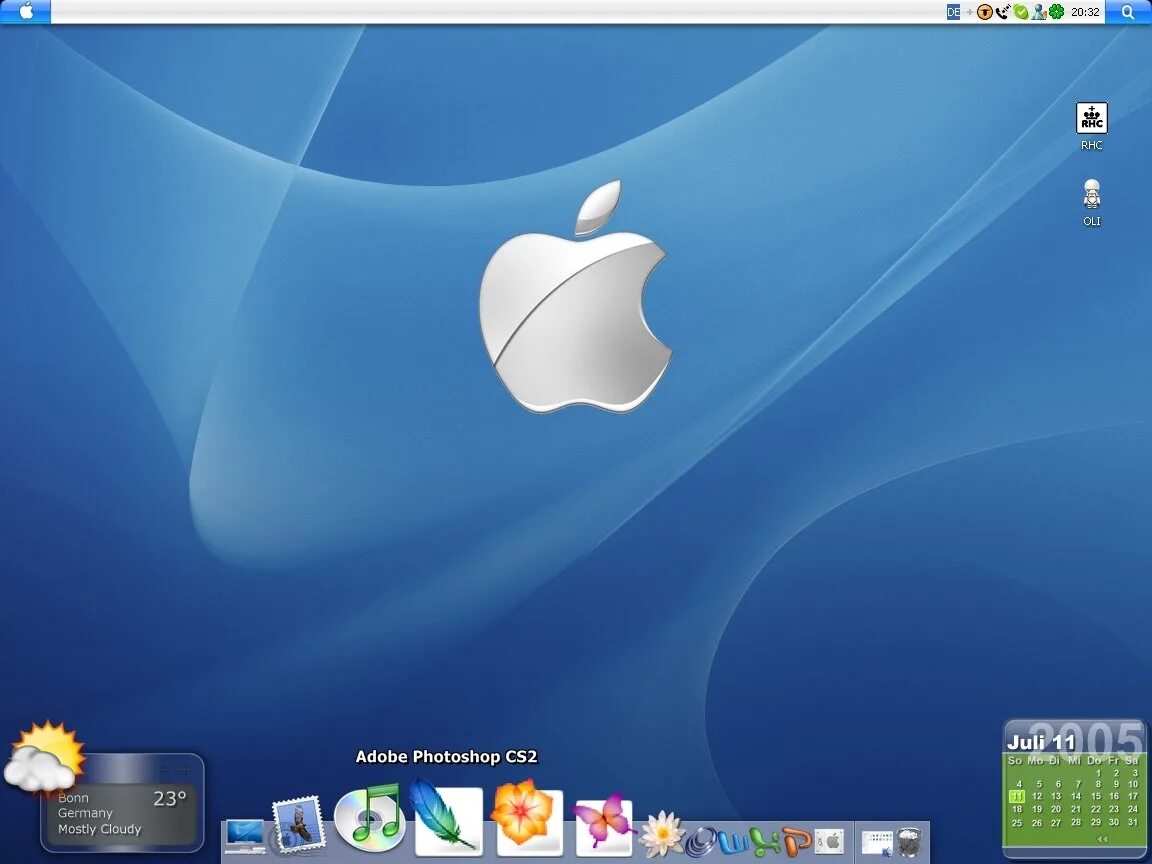Viewport: 1152px width, 864px height.
Task: Click the 20:32 clock
Action: coord(1085,12)
